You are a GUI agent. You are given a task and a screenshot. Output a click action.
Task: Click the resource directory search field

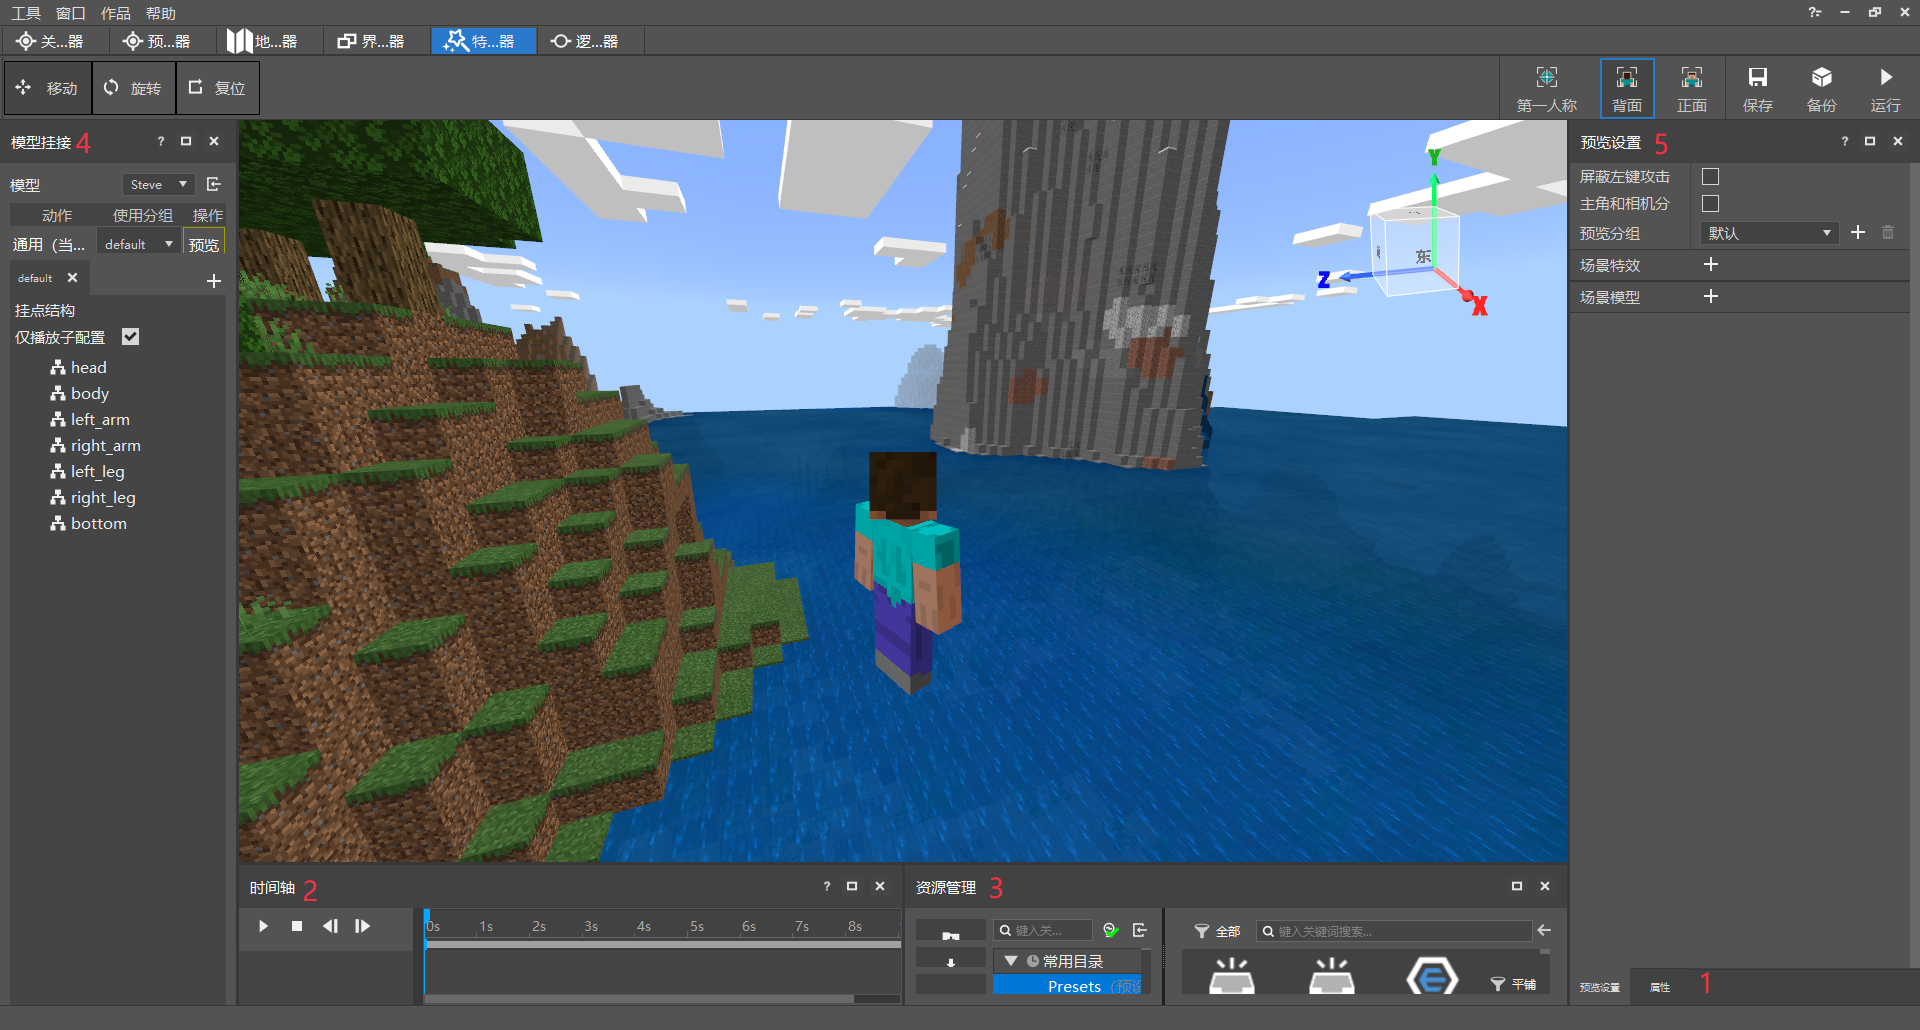coord(1043,930)
